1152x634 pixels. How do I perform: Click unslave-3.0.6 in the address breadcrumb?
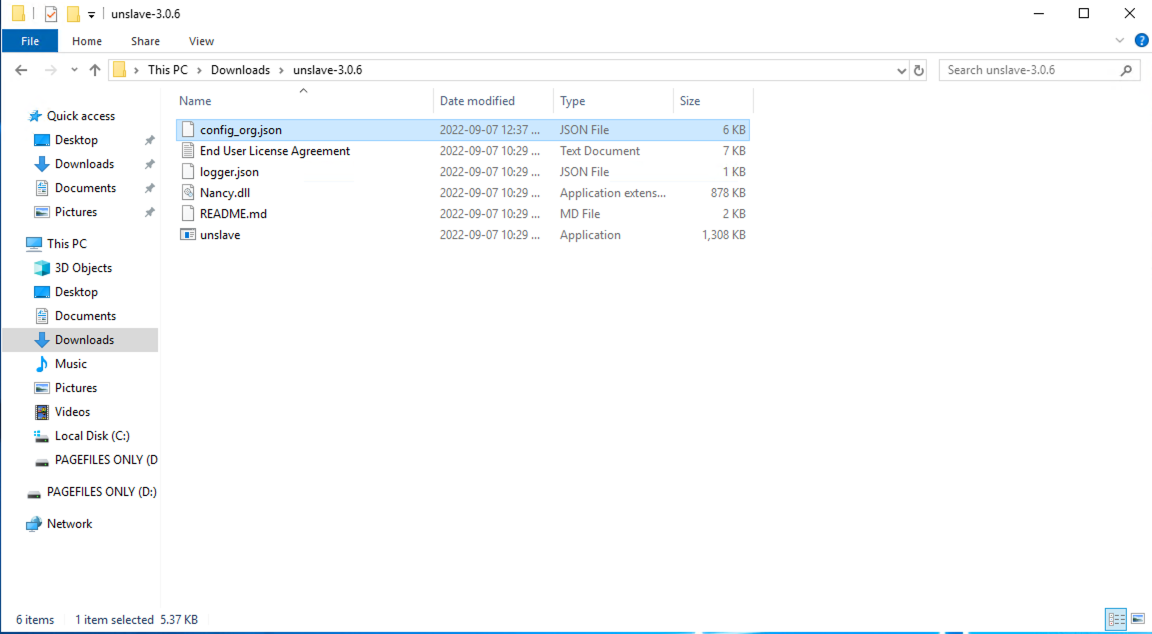pos(328,71)
